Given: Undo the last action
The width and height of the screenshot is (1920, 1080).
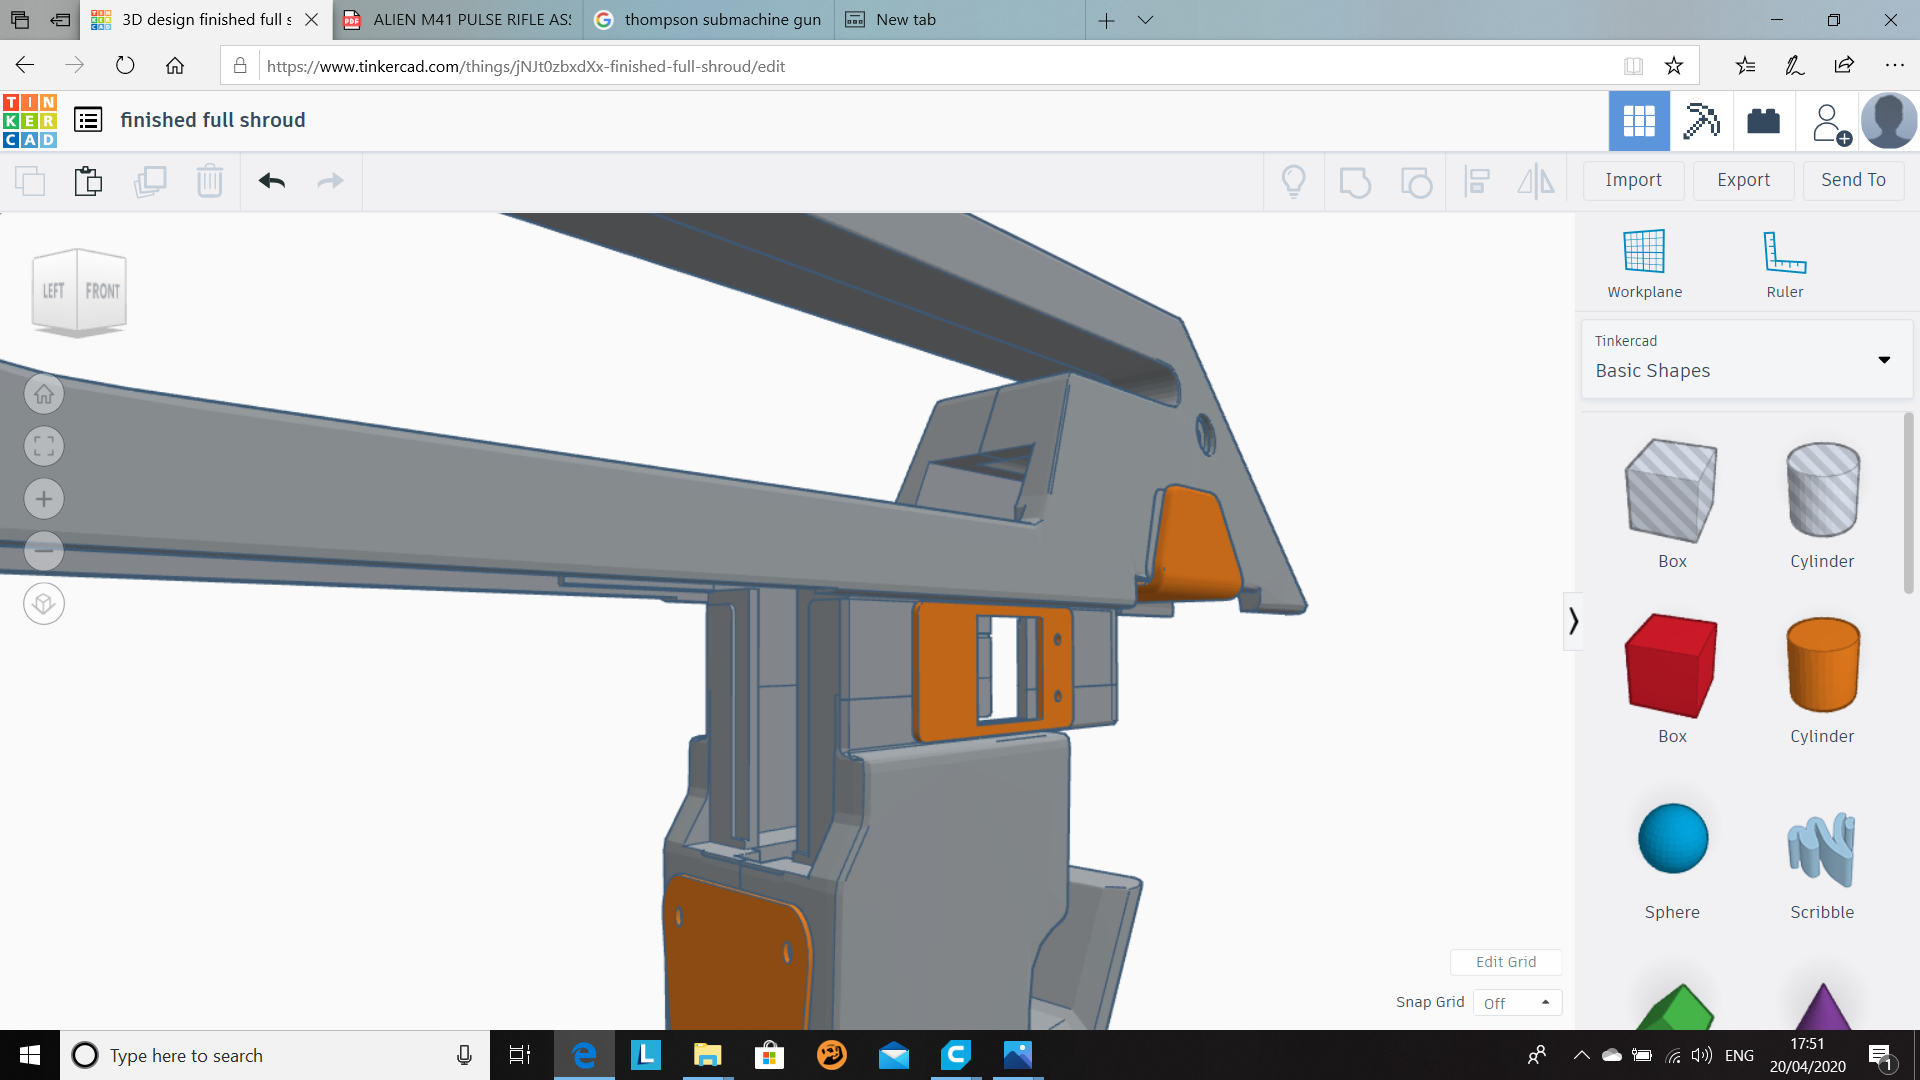Looking at the screenshot, I should click(x=272, y=181).
